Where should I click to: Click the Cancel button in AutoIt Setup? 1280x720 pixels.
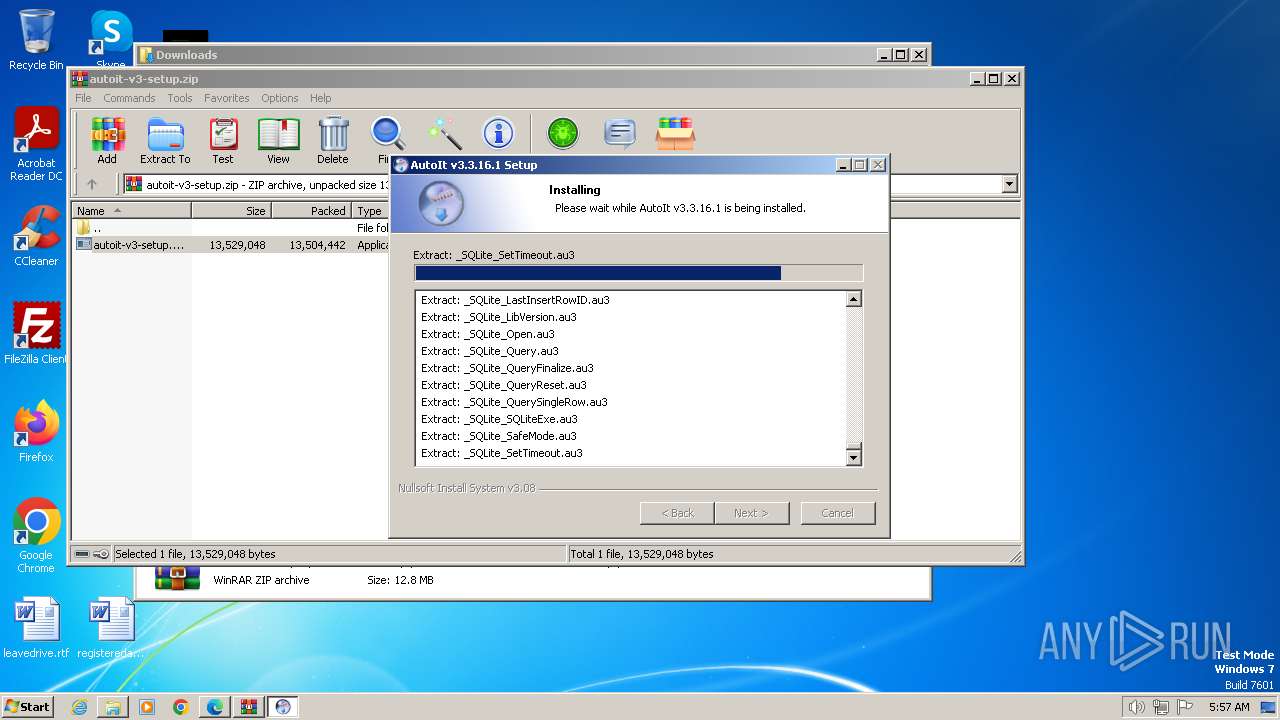[837, 513]
